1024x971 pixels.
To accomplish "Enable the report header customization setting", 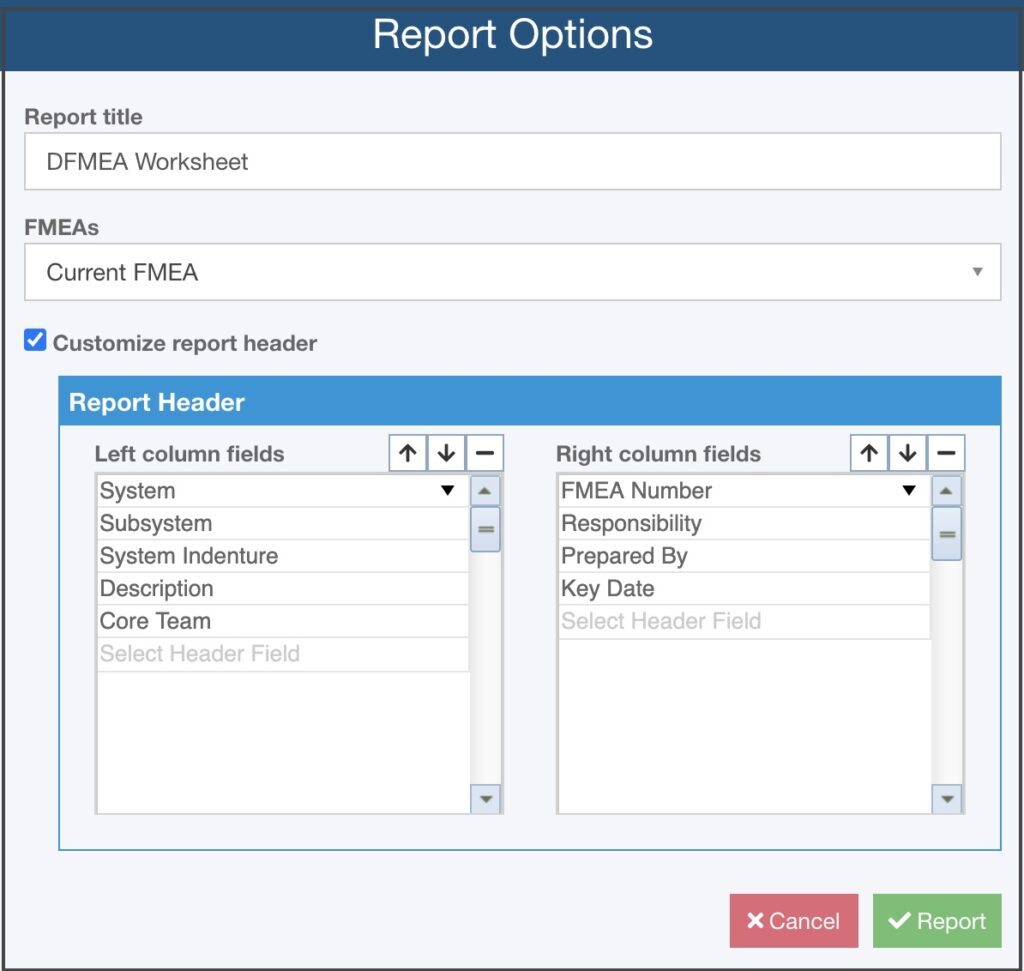I will pyautogui.click(x=35, y=340).
